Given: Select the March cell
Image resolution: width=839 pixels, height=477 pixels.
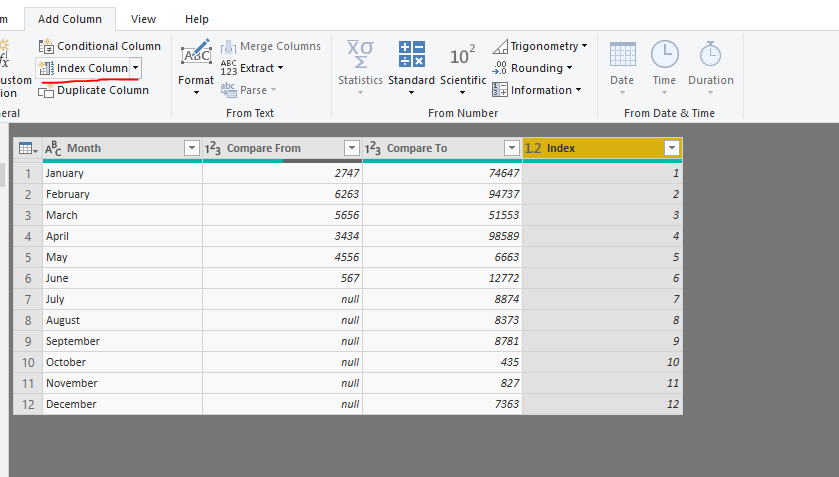Looking at the screenshot, I should tap(122, 215).
